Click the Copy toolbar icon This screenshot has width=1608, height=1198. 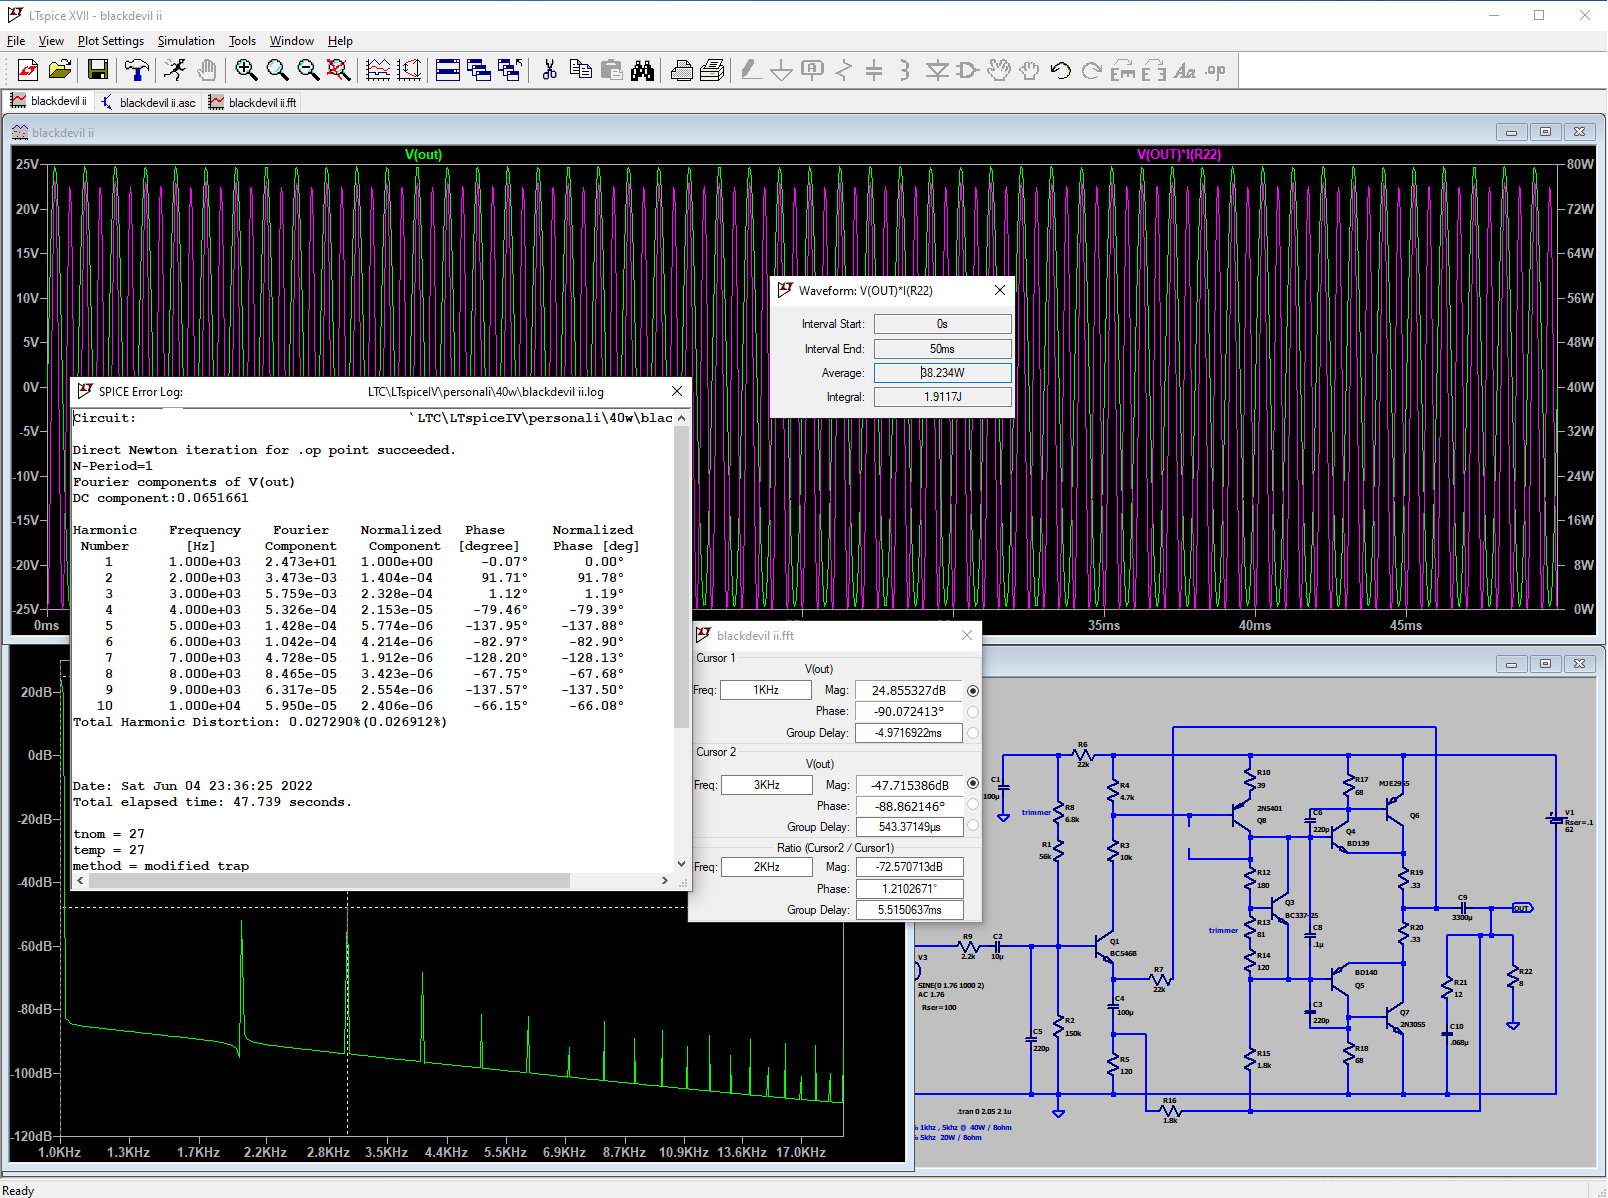pyautogui.click(x=580, y=70)
